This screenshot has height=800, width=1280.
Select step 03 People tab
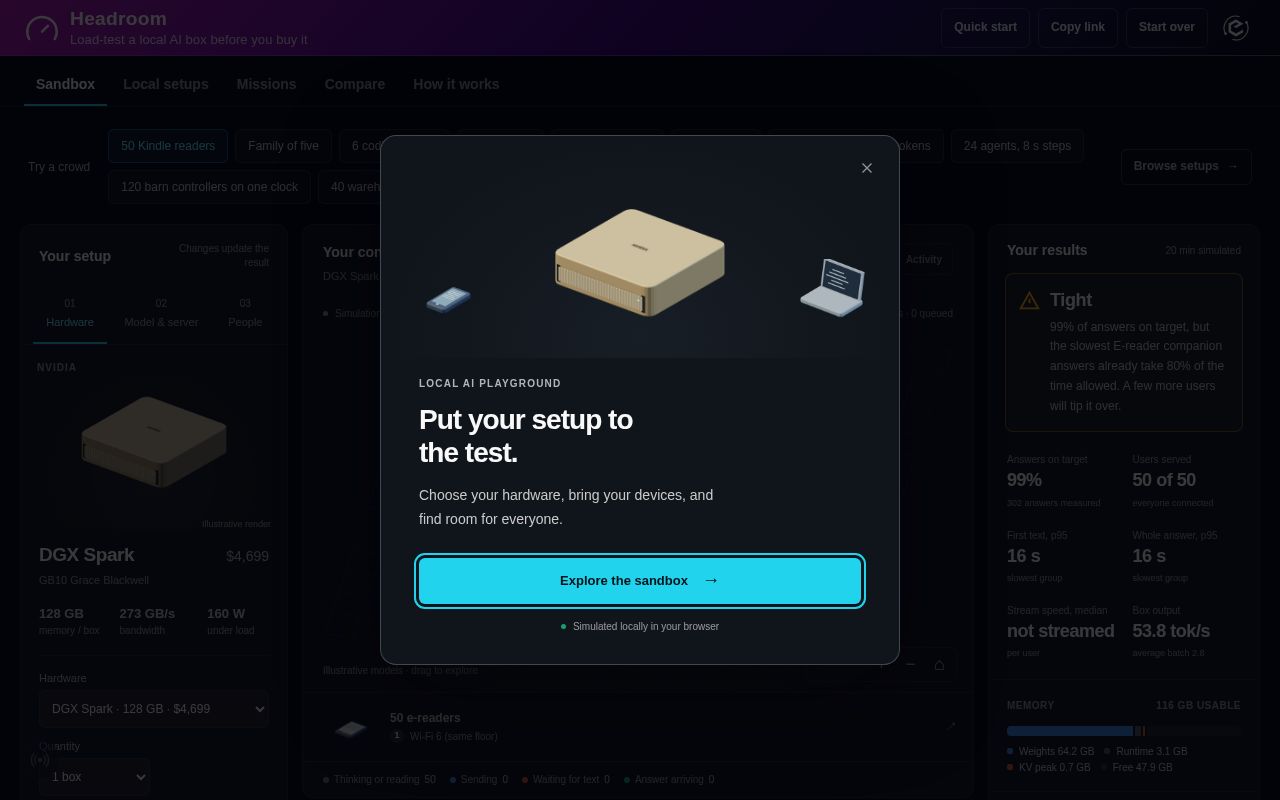pos(245,313)
